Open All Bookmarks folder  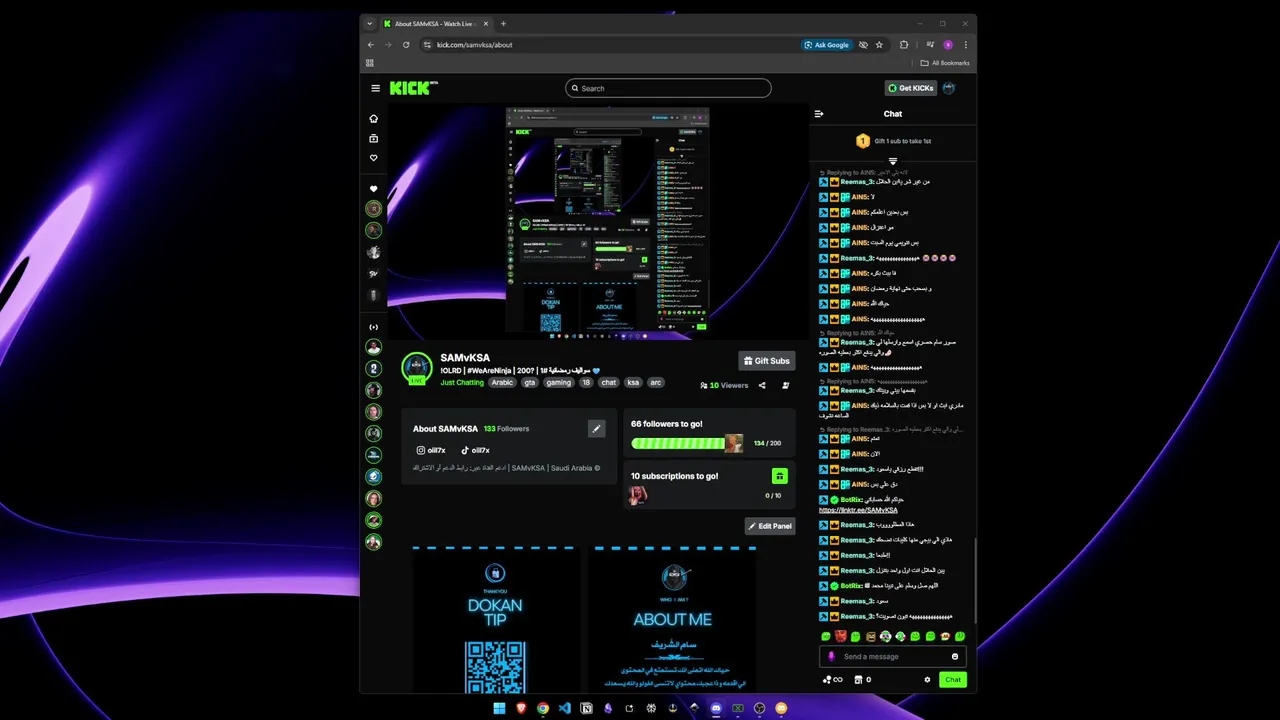[x=945, y=63]
